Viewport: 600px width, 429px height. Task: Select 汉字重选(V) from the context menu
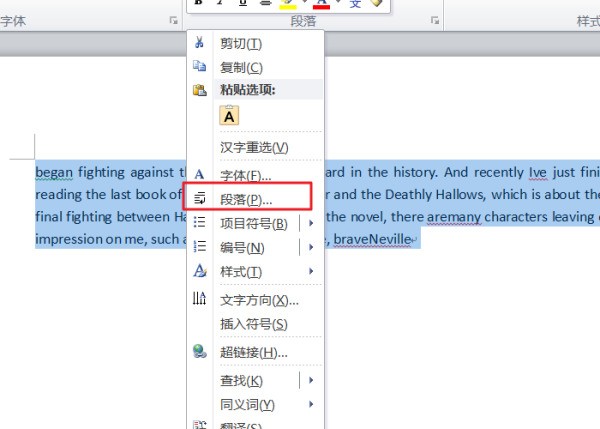pyautogui.click(x=253, y=147)
